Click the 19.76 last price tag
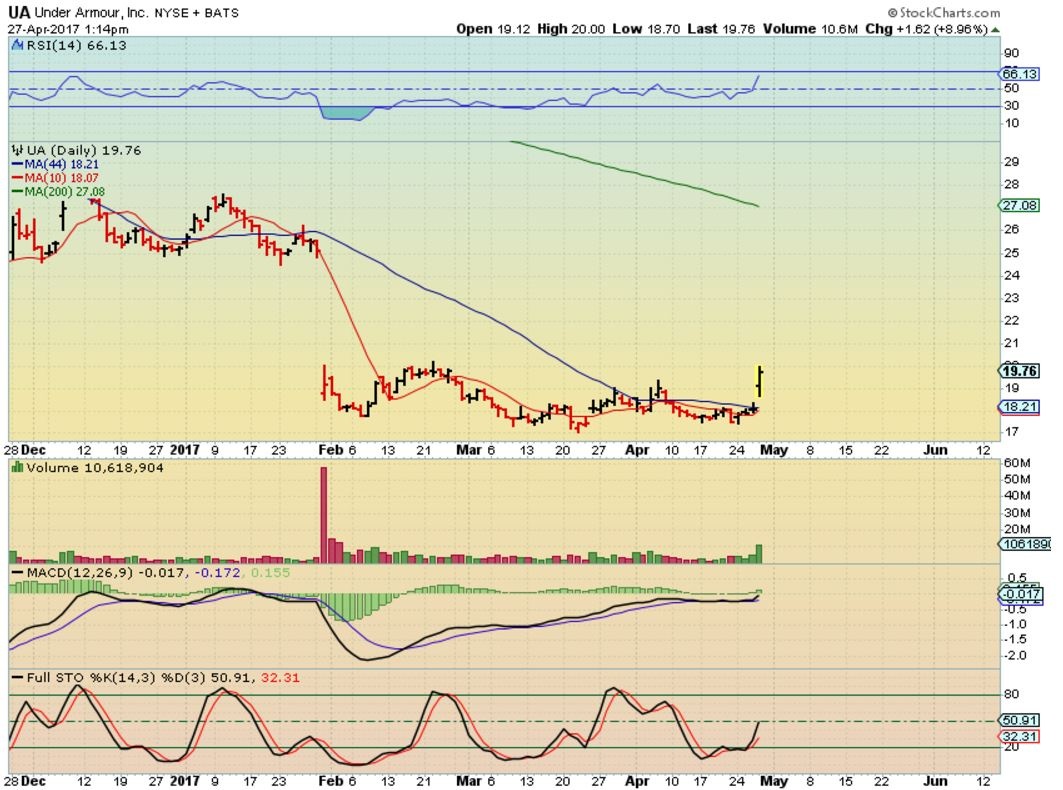 pyautogui.click(x=1020, y=370)
